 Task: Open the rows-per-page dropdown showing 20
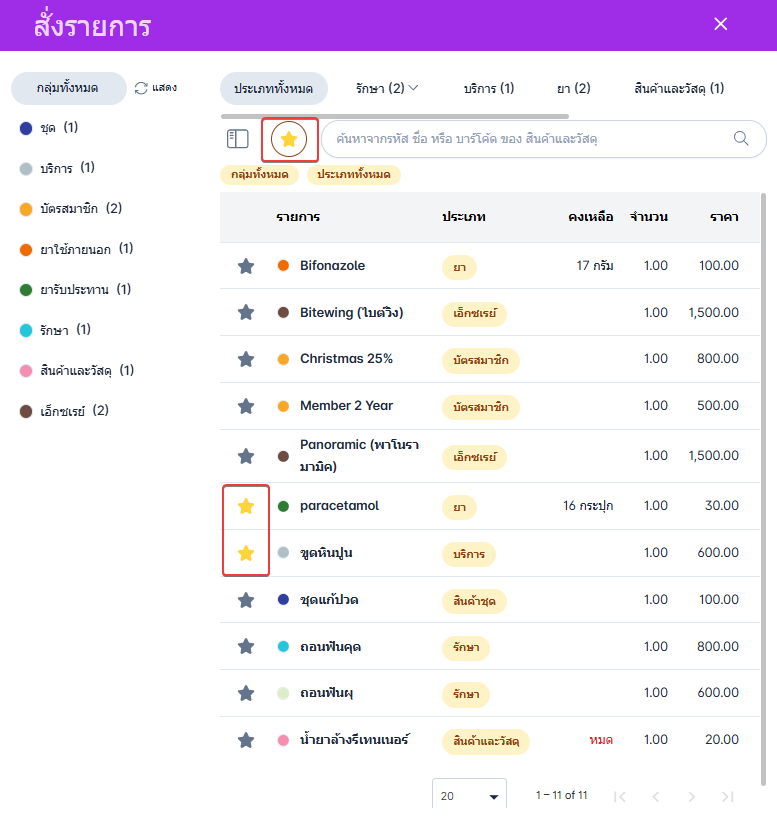point(469,796)
